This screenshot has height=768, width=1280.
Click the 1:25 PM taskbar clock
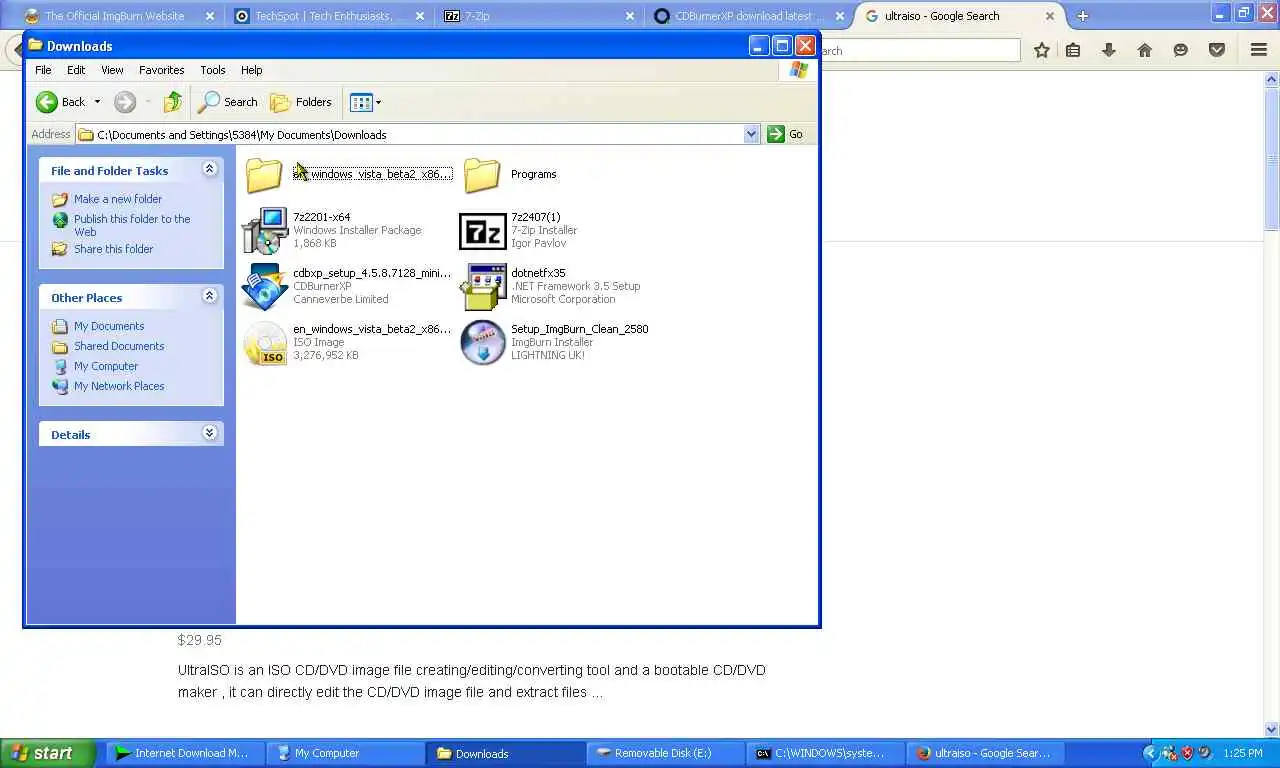pos(1242,753)
